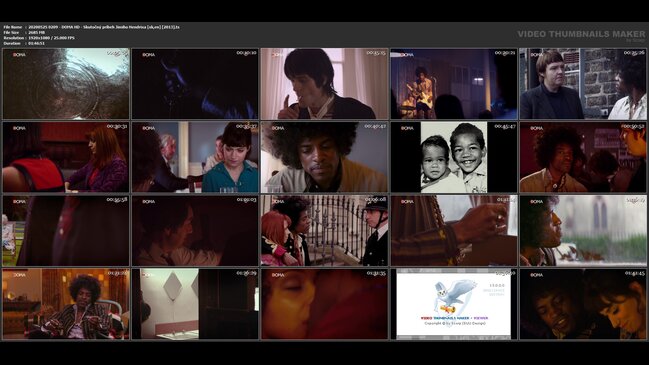Select the woman in teal shirt thumbnail
The height and width of the screenshot is (365, 649).
(195, 157)
